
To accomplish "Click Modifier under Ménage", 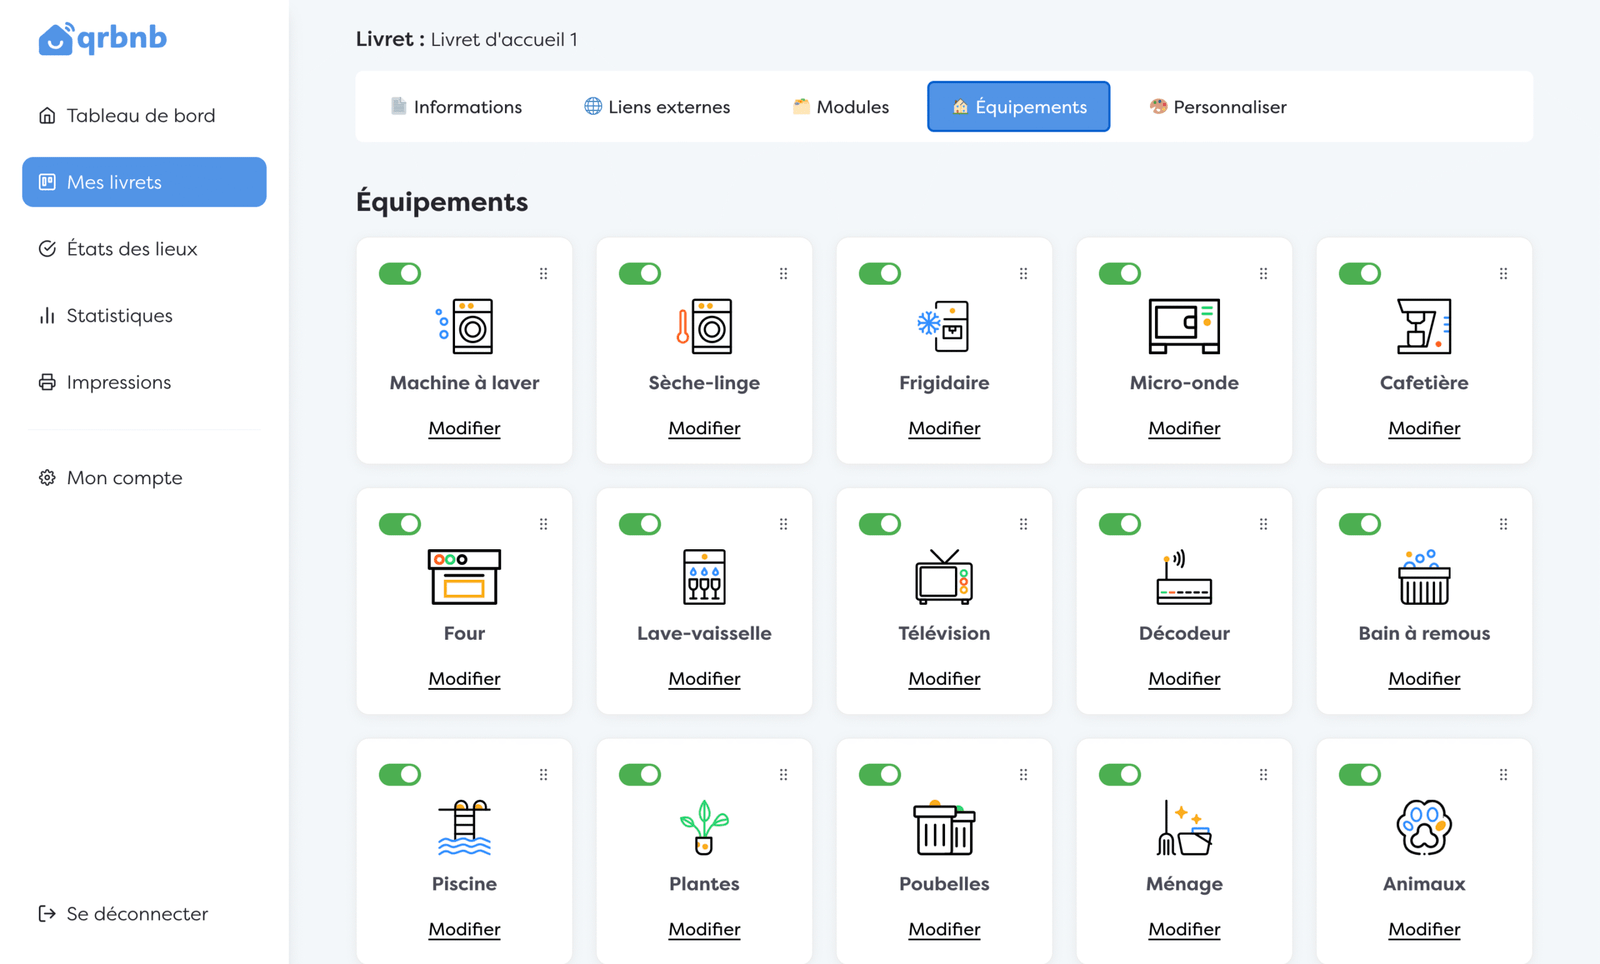I will pyautogui.click(x=1184, y=929).
